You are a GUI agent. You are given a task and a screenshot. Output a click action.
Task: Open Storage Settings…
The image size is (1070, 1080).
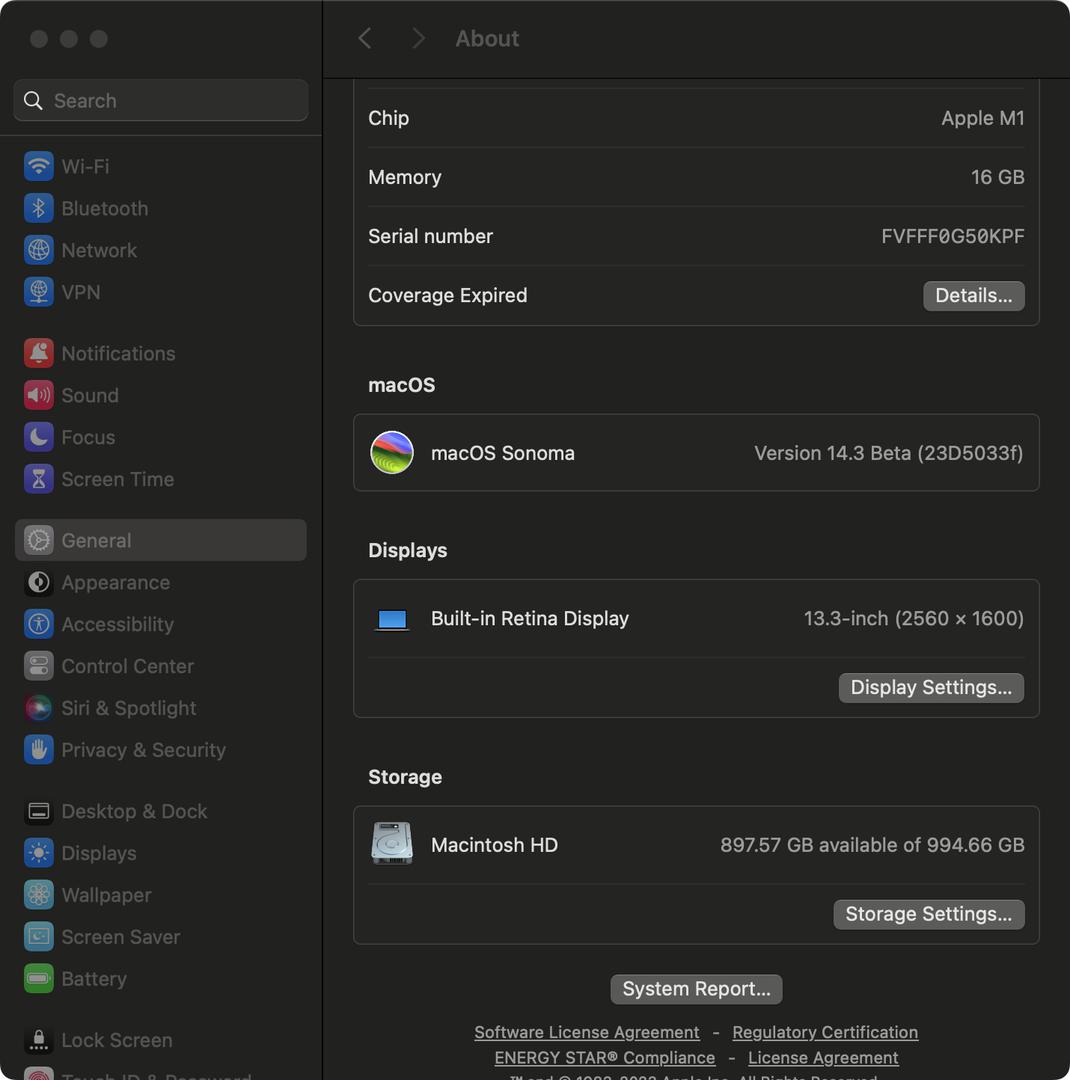click(929, 914)
